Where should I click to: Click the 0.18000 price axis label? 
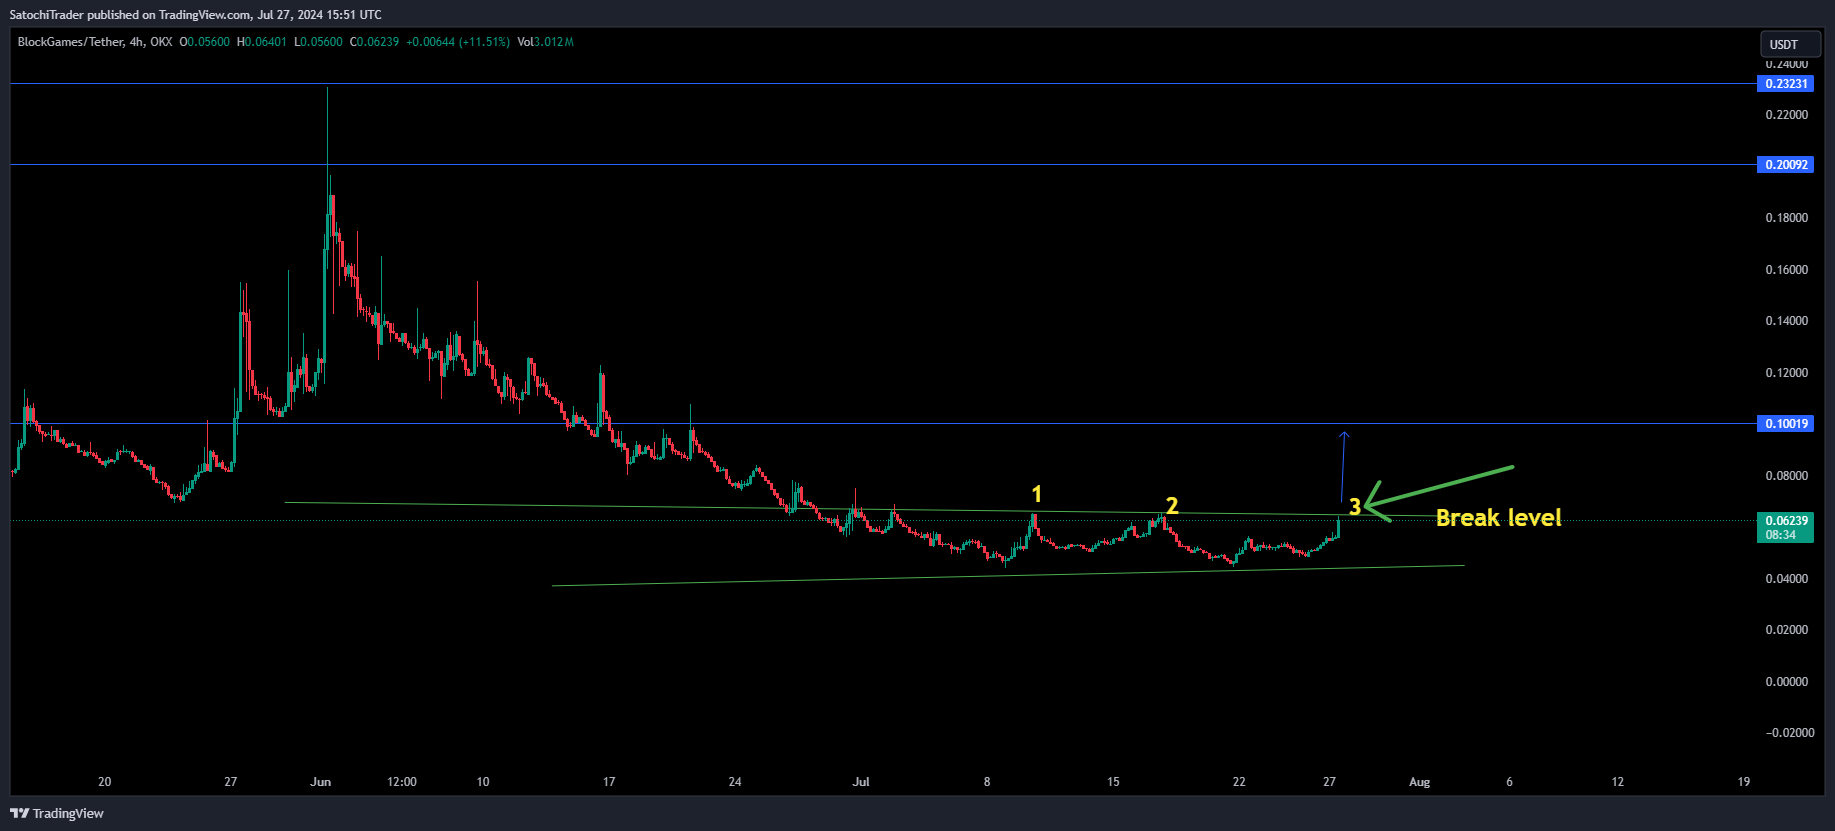pyautogui.click(x=1787, y=218)
